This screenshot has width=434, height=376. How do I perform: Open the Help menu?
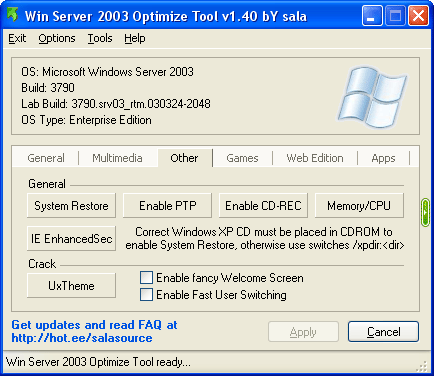click(x=135, y=38)
